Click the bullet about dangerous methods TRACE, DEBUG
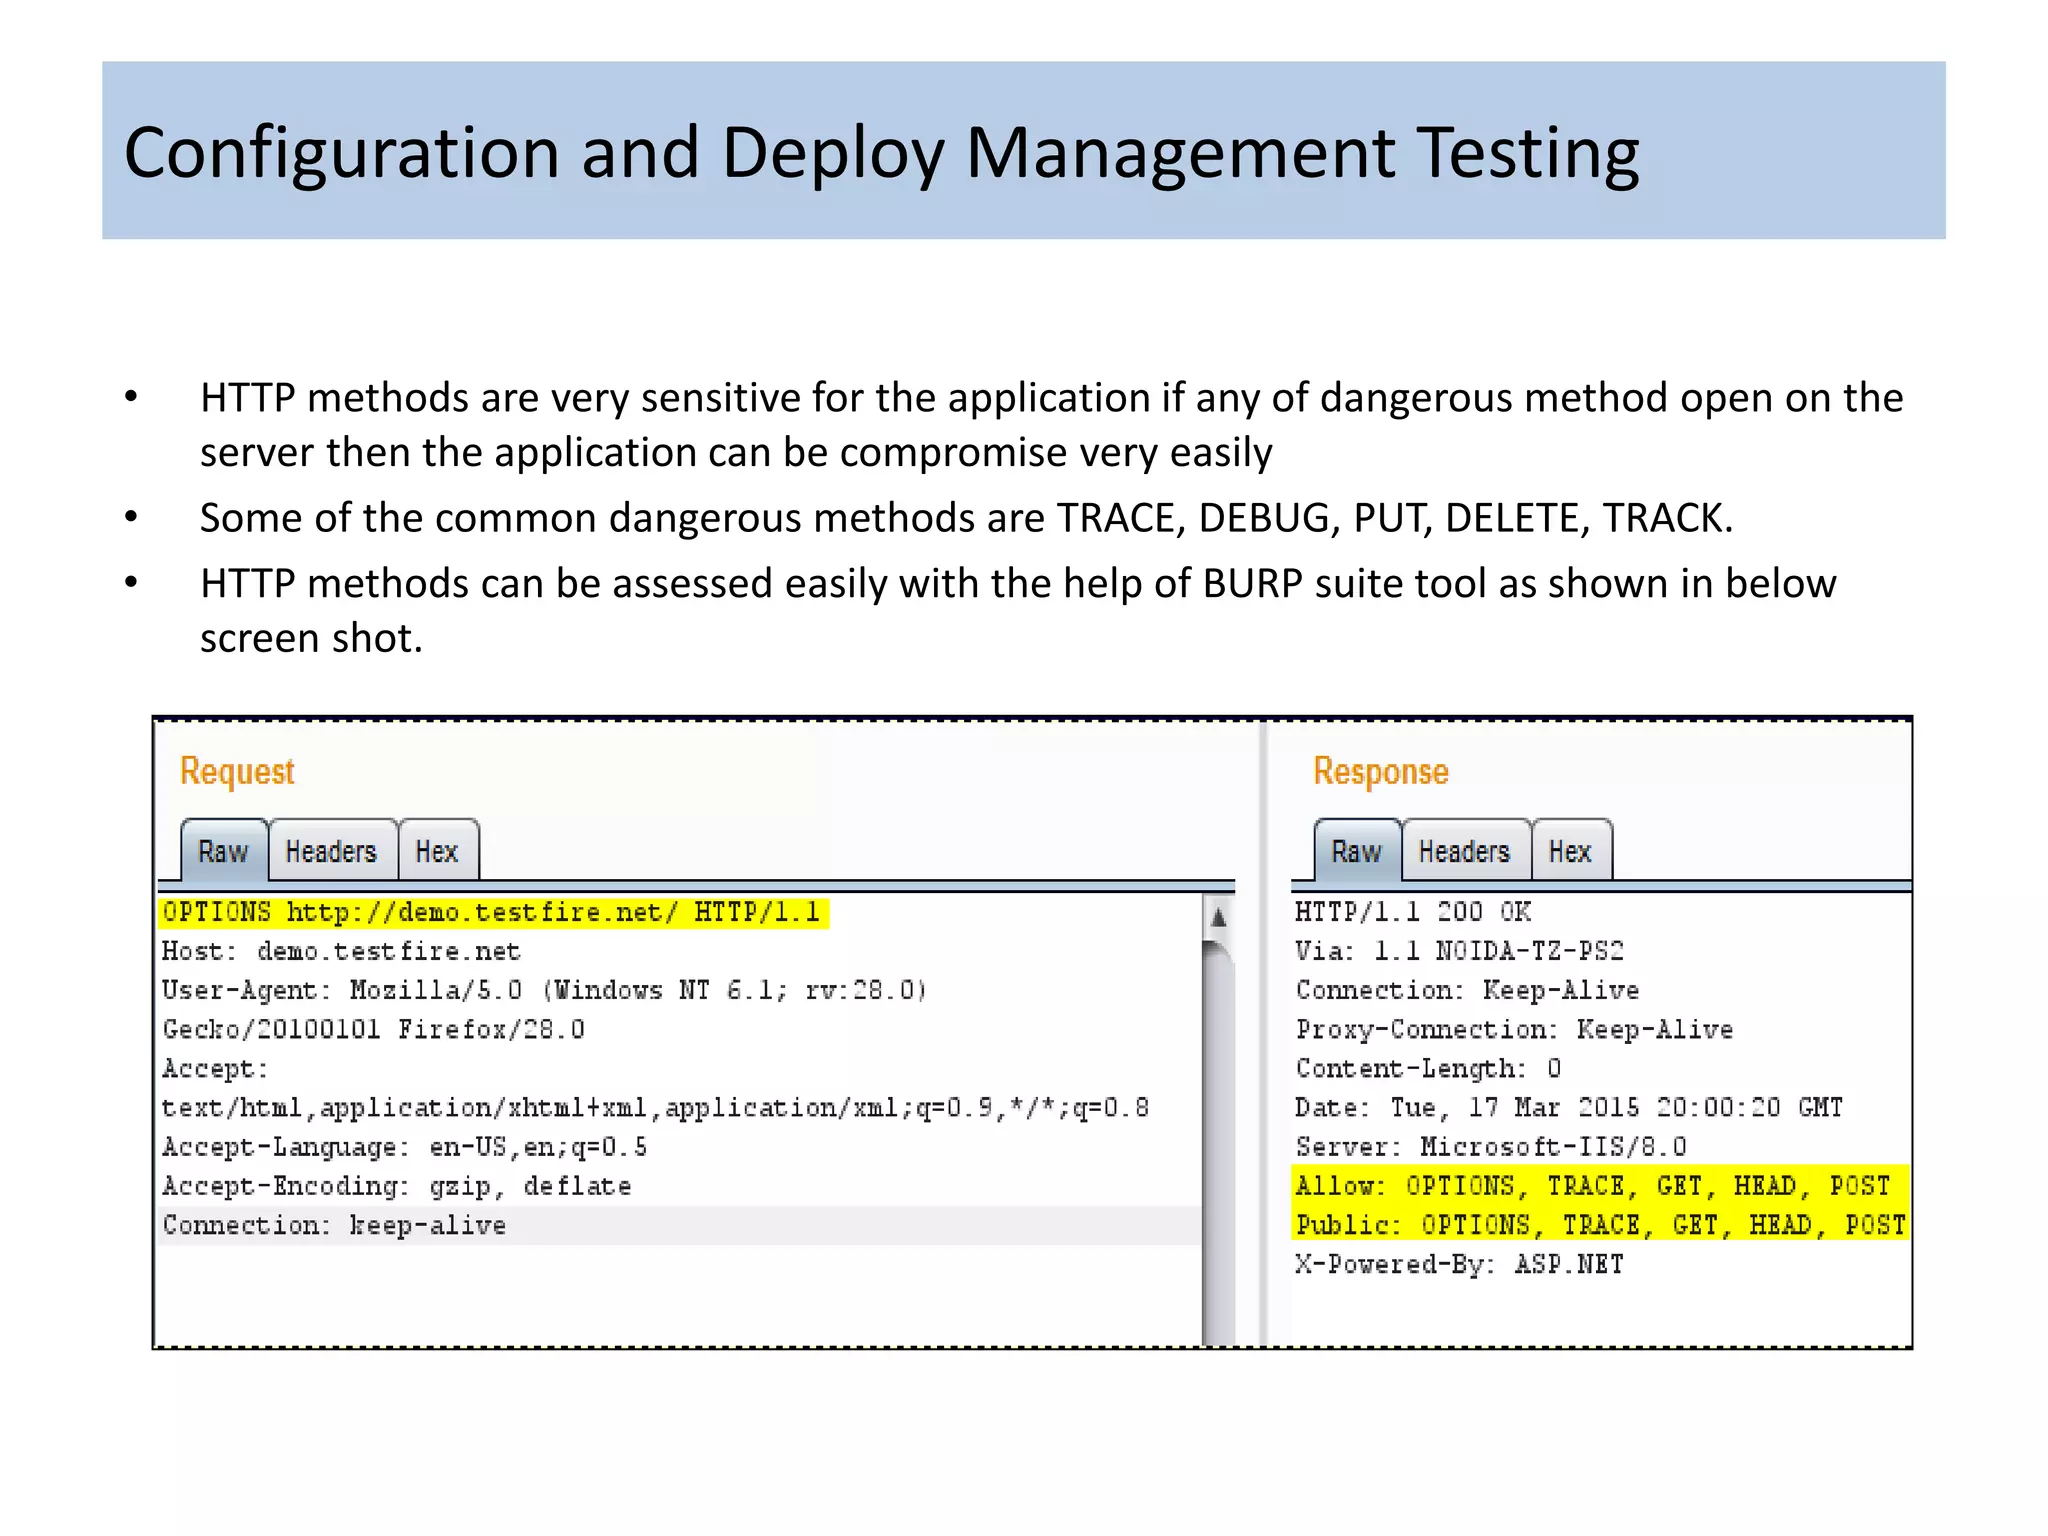Image resolution: width=2048 pixels, height=1536 pixels. pyautogui.click(x=966, y=518)
